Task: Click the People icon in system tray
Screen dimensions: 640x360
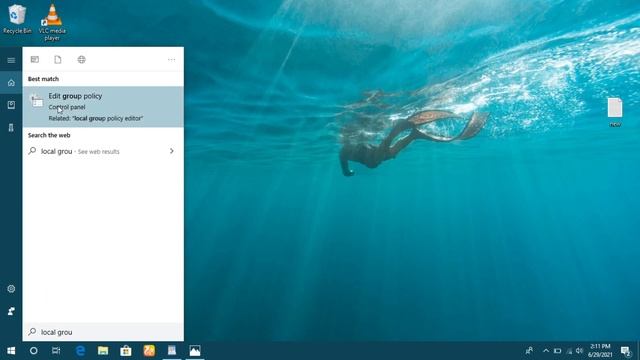Action: pos(529,351)
